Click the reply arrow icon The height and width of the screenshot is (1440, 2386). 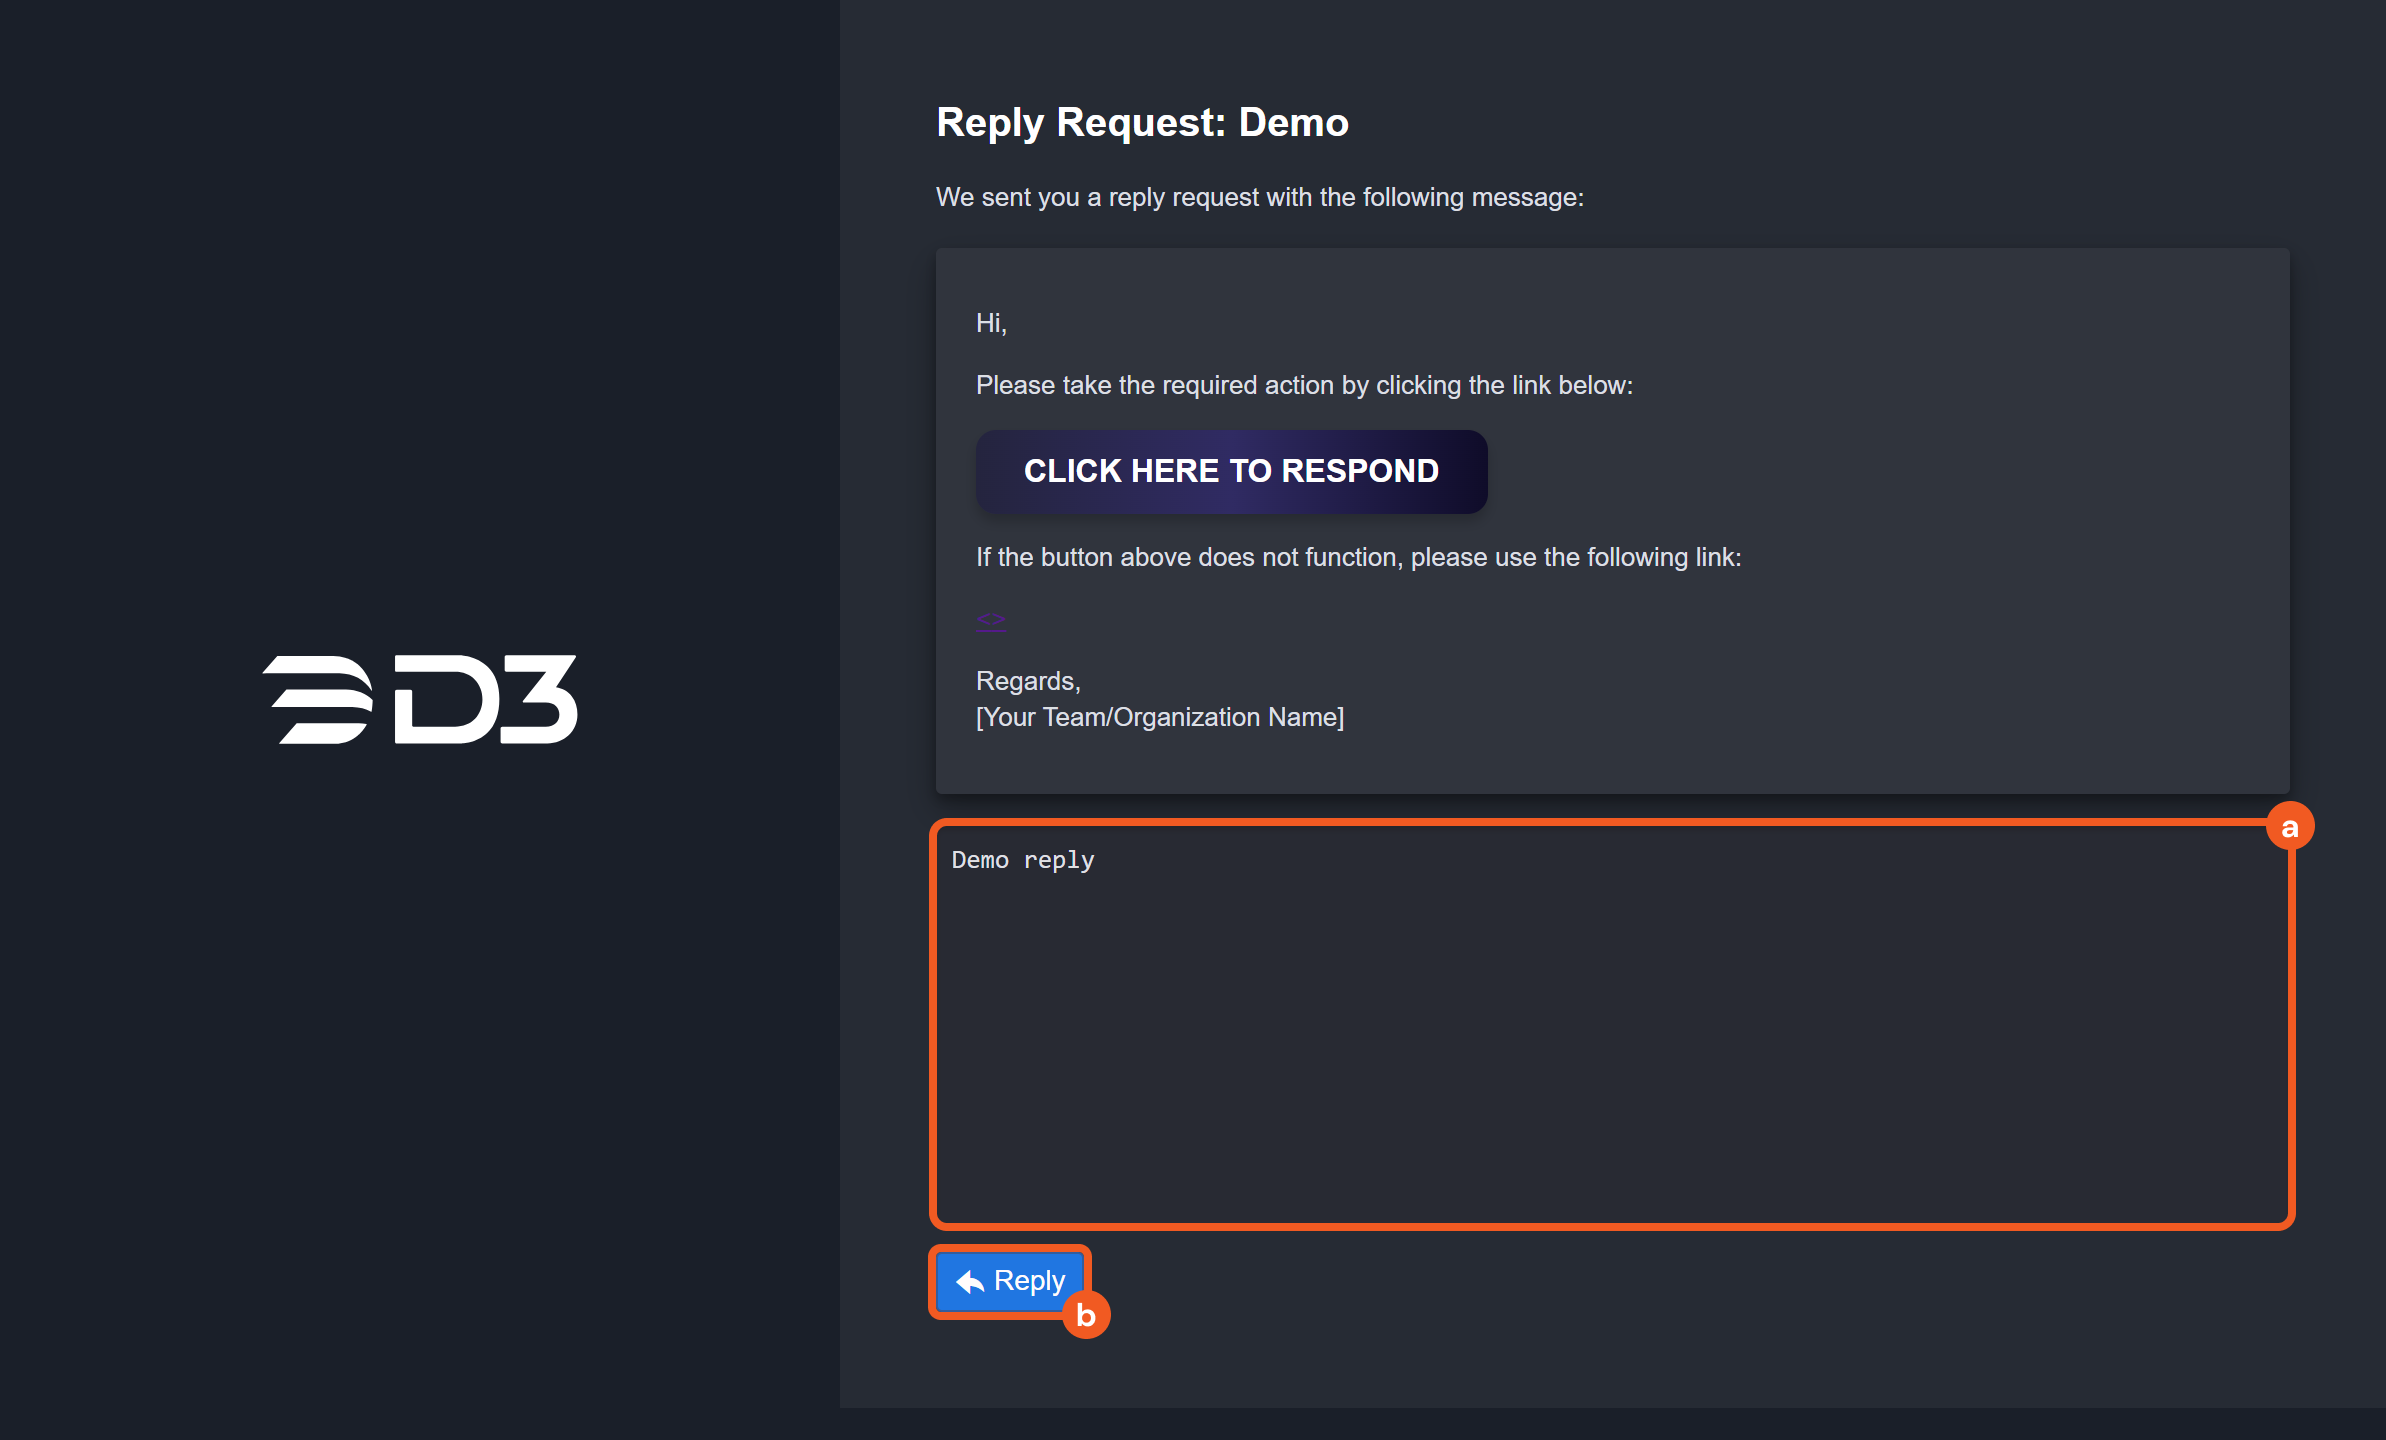[970, 1281]
